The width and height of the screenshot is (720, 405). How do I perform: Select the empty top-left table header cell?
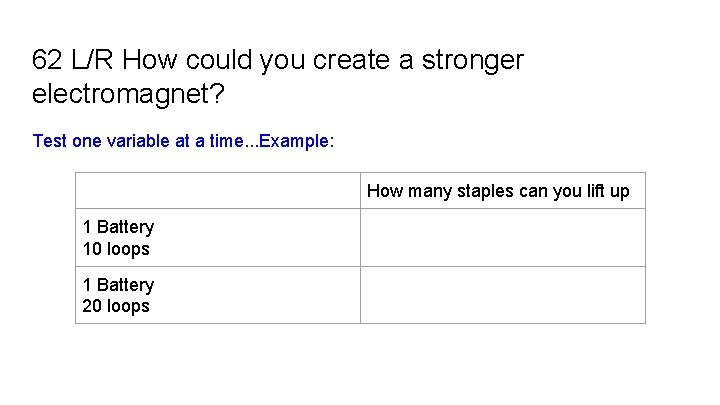click(x=217, y=191)
